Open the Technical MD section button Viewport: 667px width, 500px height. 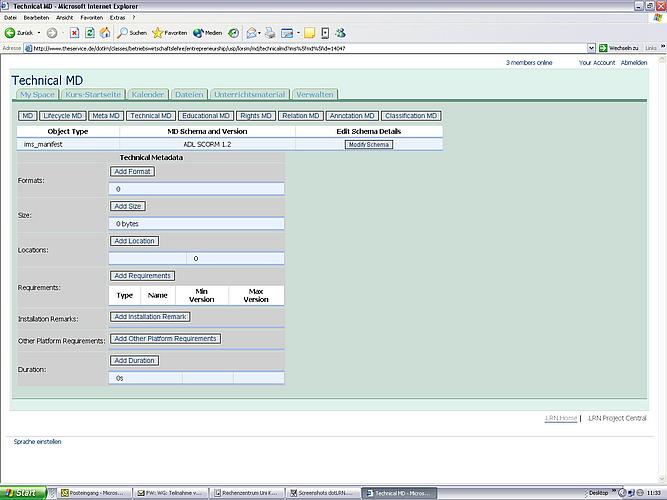[x=151, y=116]
